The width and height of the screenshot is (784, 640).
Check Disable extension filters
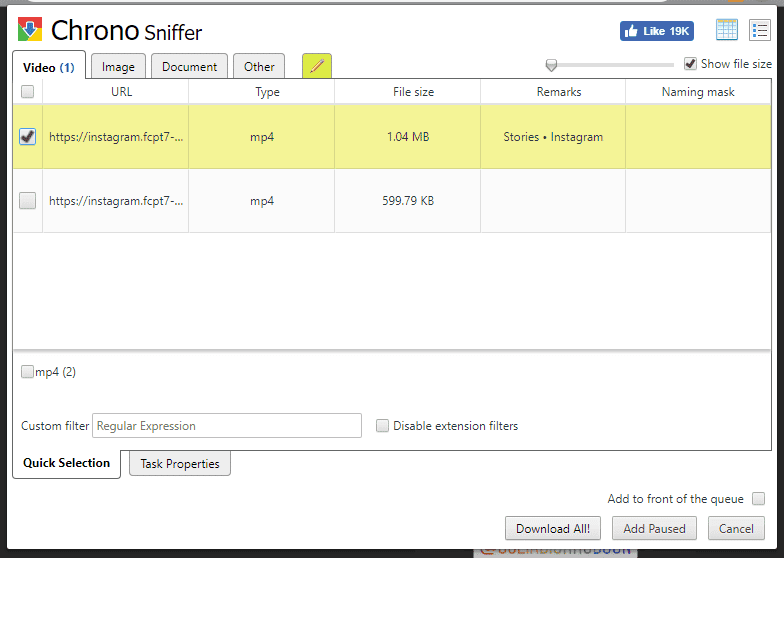click(382, 426)
